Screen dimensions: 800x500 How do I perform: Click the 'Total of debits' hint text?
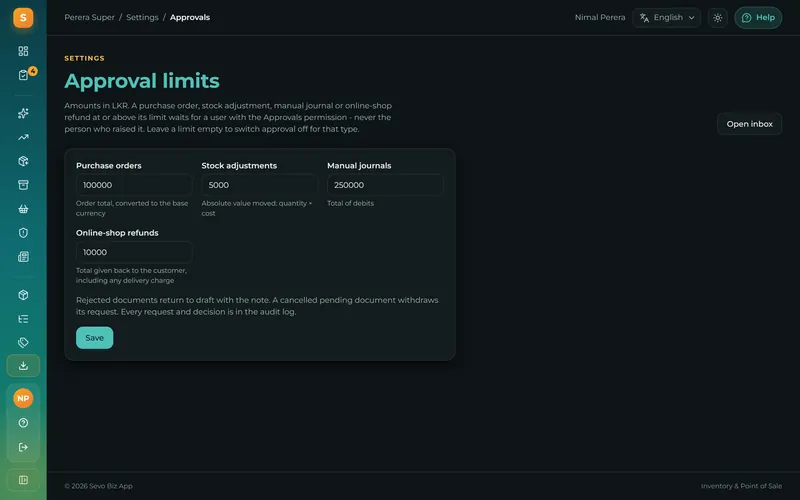point(351,203)
